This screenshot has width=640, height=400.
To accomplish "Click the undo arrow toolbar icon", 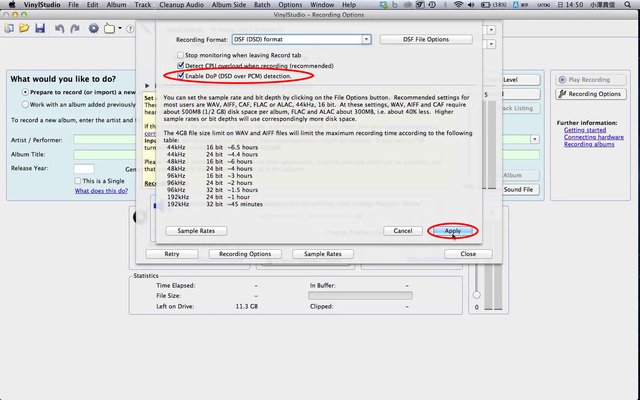I will (60, 28).
